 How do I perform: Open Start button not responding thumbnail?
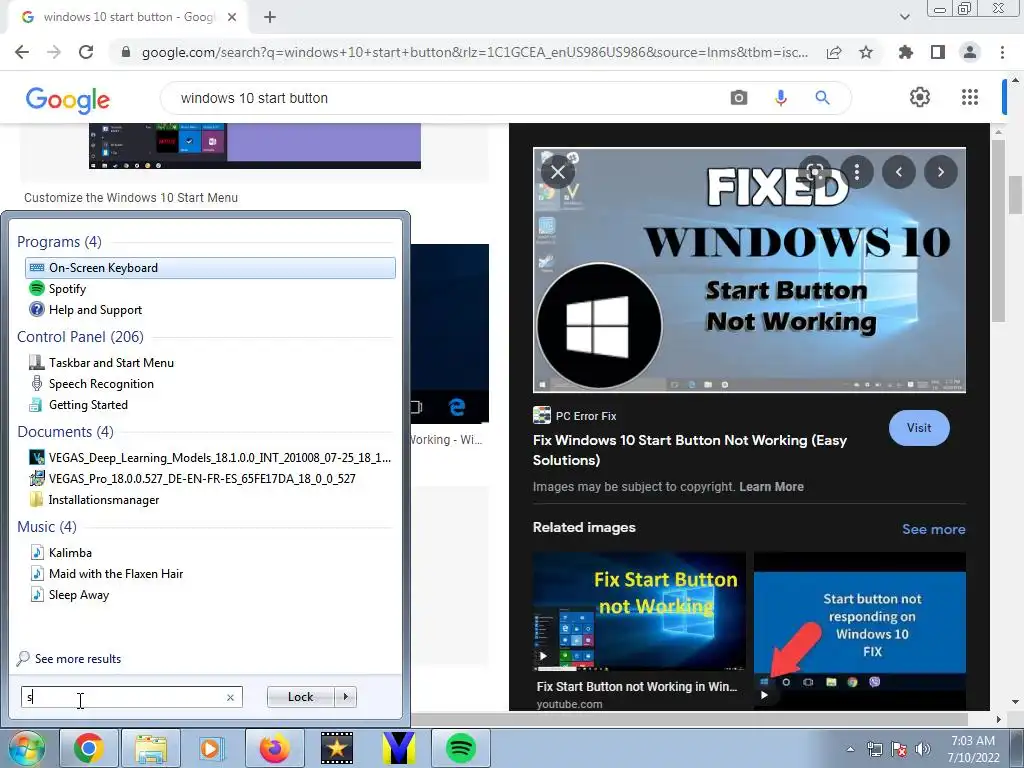[x=859, y=631]
